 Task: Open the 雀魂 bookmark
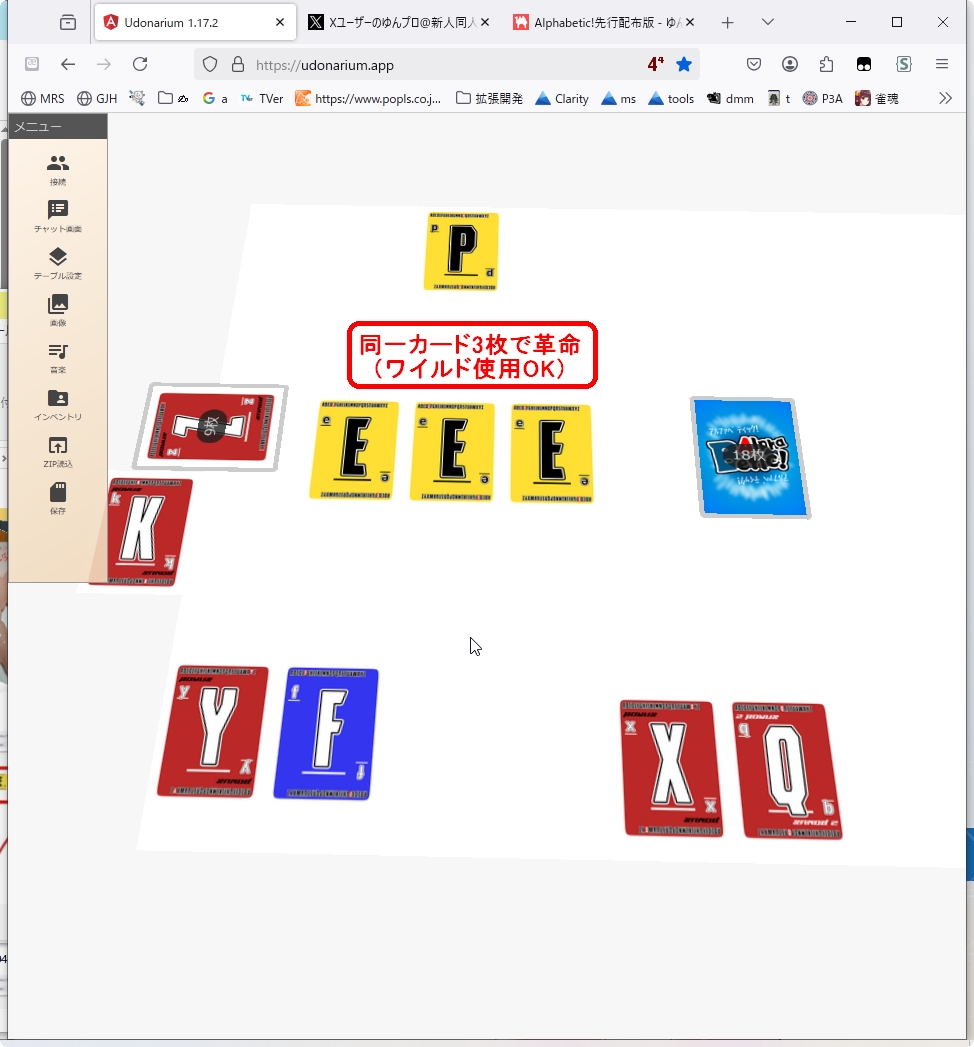pos(877,99)
